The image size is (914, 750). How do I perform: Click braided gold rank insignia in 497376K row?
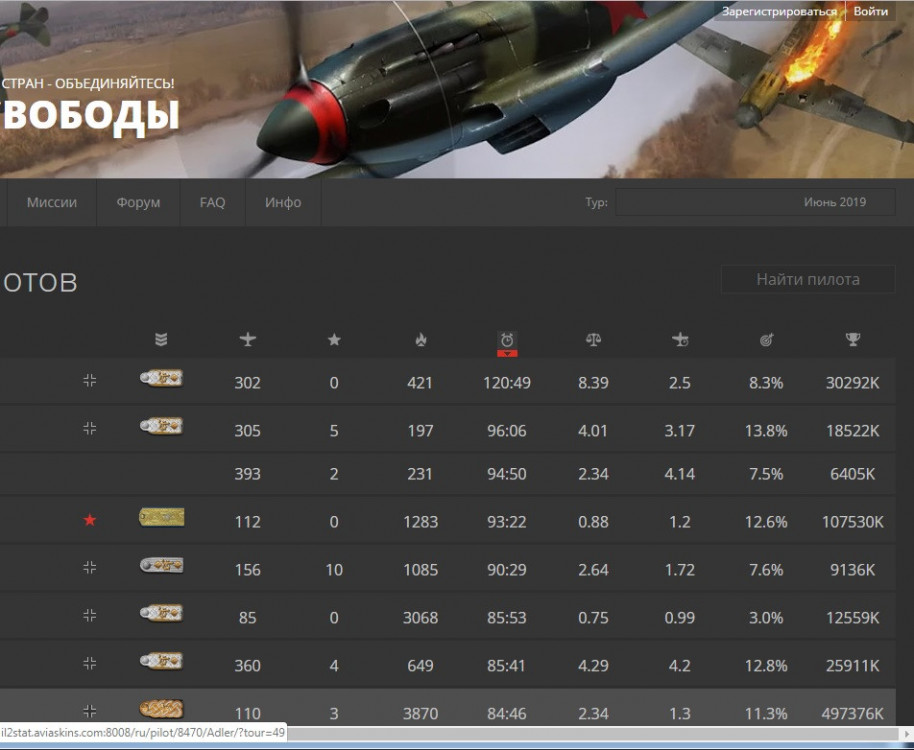click(161, 709)
